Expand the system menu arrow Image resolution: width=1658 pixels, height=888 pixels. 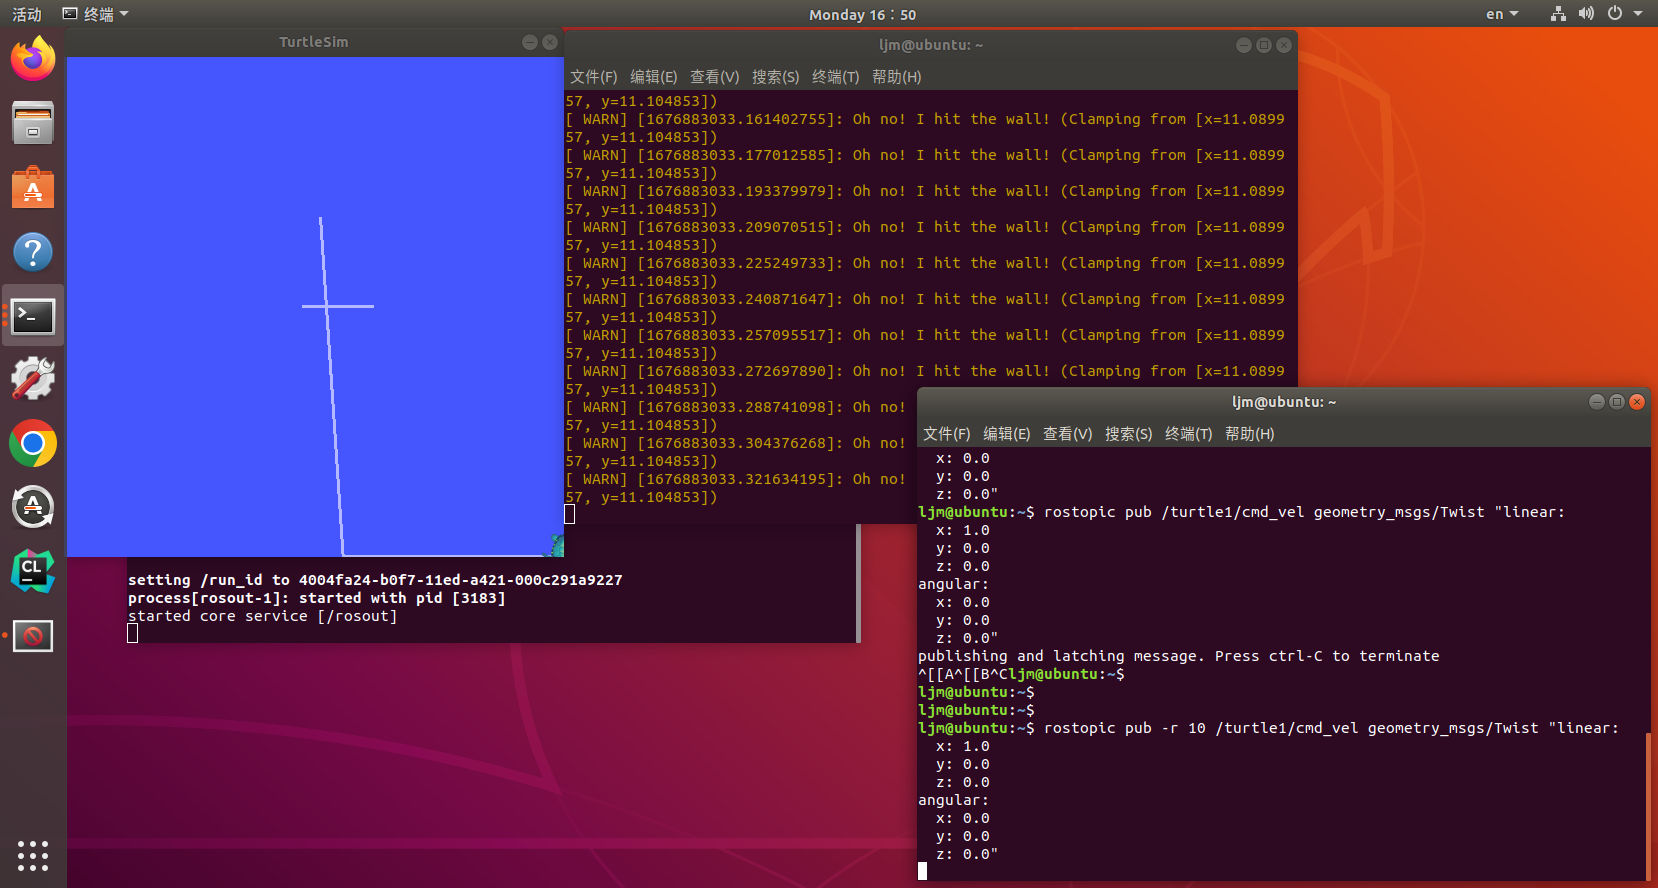pyautogui.click(x=1638, y=14)
